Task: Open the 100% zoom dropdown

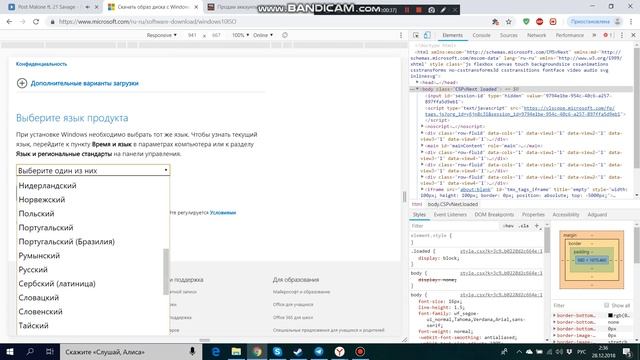Action: (240, 36)
